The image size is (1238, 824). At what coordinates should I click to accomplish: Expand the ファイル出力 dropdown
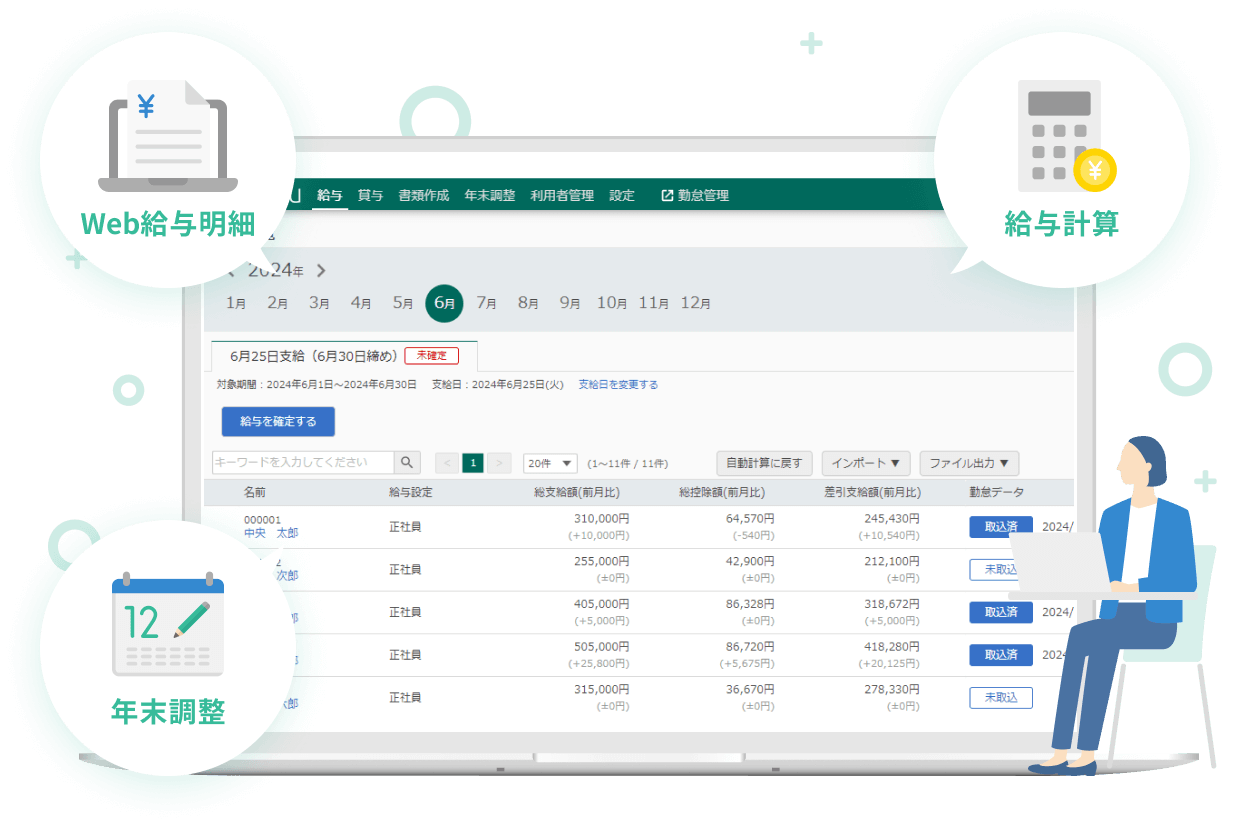click(x=969, y=464)
